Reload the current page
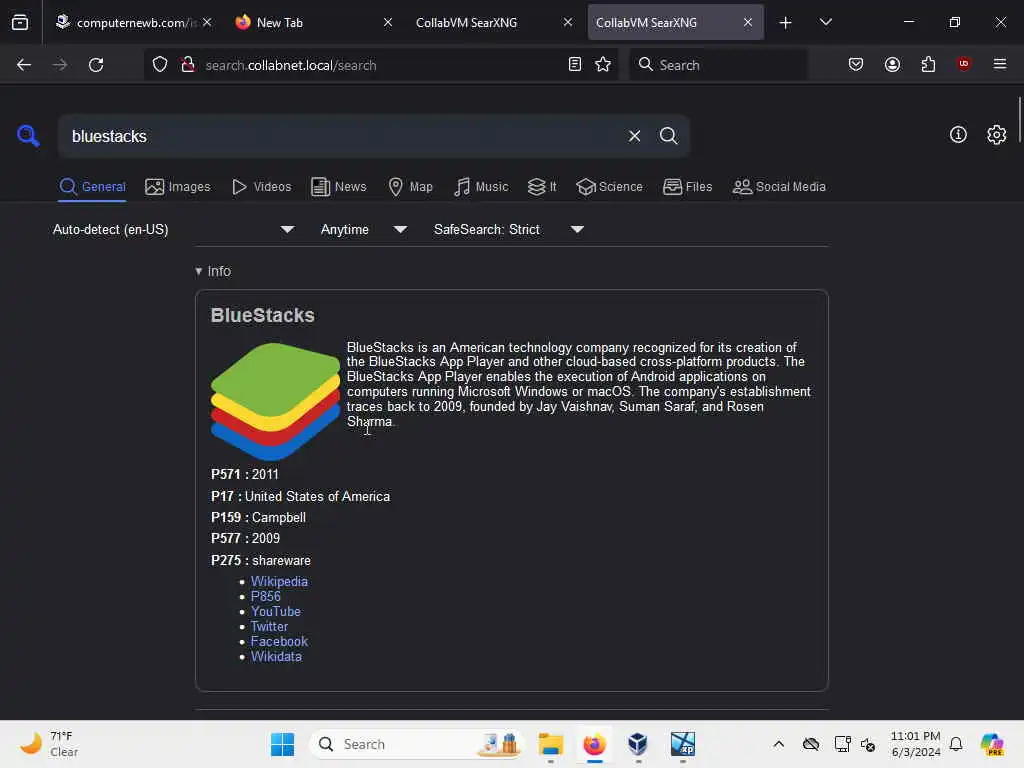Image resolution: width=1024 pixels, height=768 pixels. pos(96,65)
